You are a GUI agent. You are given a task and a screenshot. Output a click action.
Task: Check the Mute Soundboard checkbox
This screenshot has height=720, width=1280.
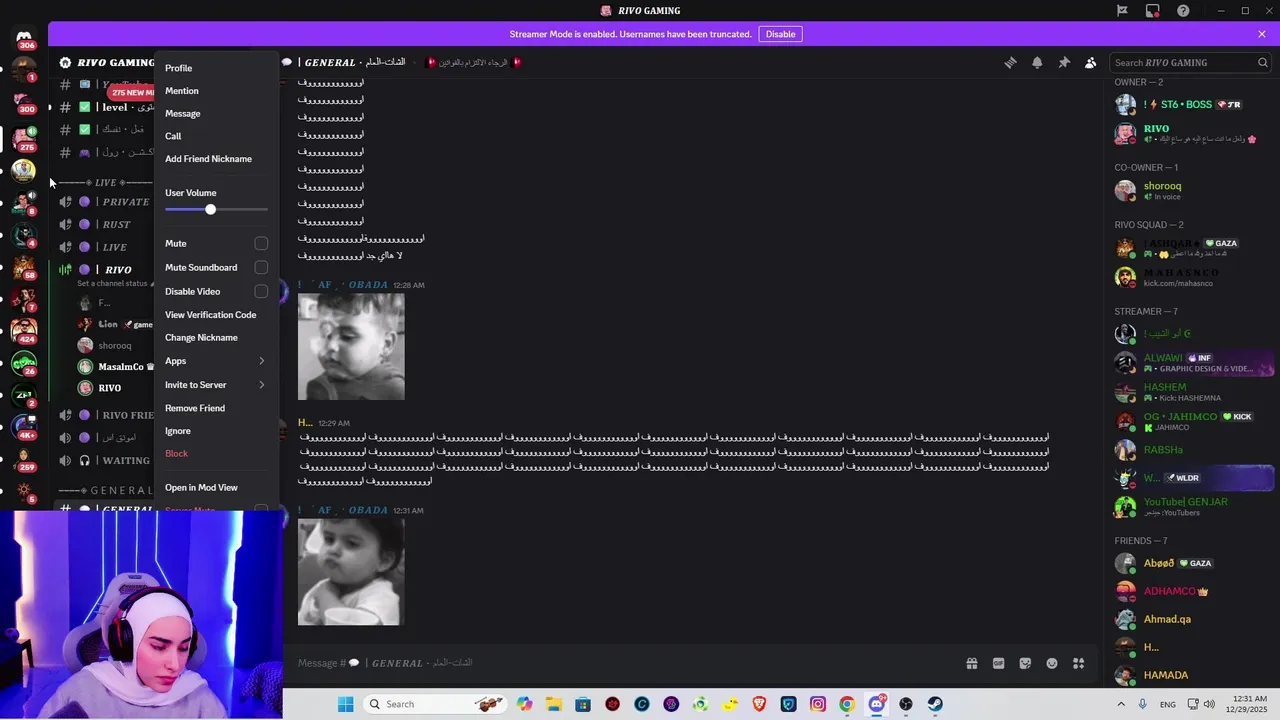click(261, 268)
